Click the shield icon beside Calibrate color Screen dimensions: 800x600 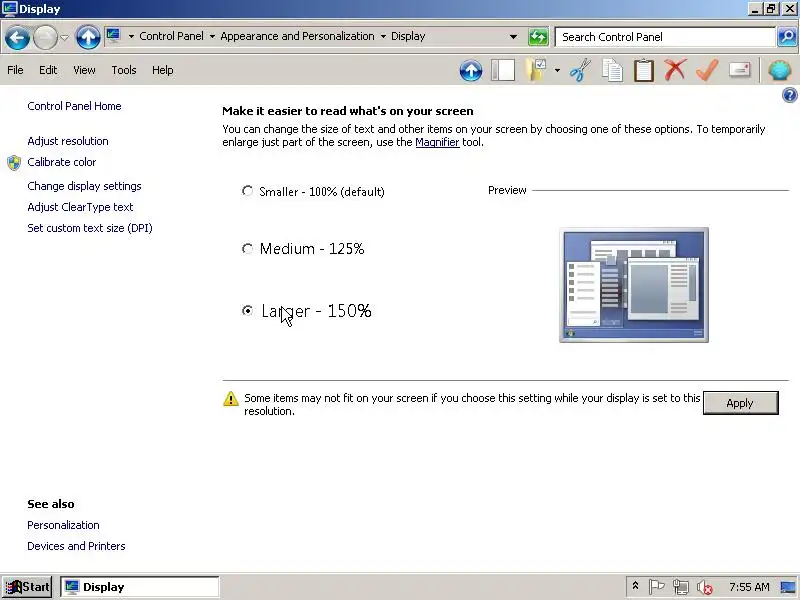(x=14, y=163)
